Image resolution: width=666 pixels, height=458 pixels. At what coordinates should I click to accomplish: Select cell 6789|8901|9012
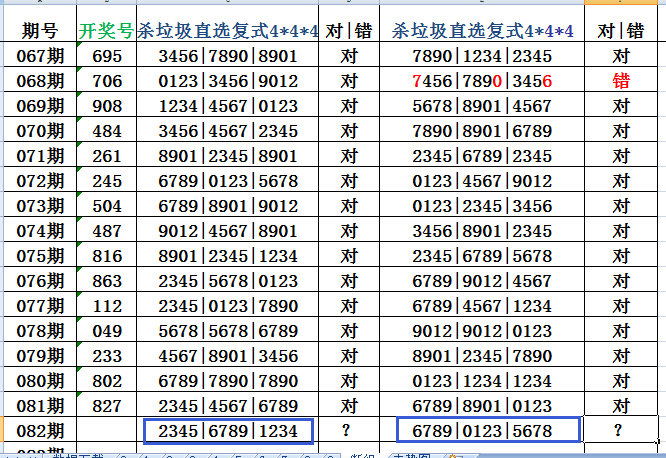(228, 206)
